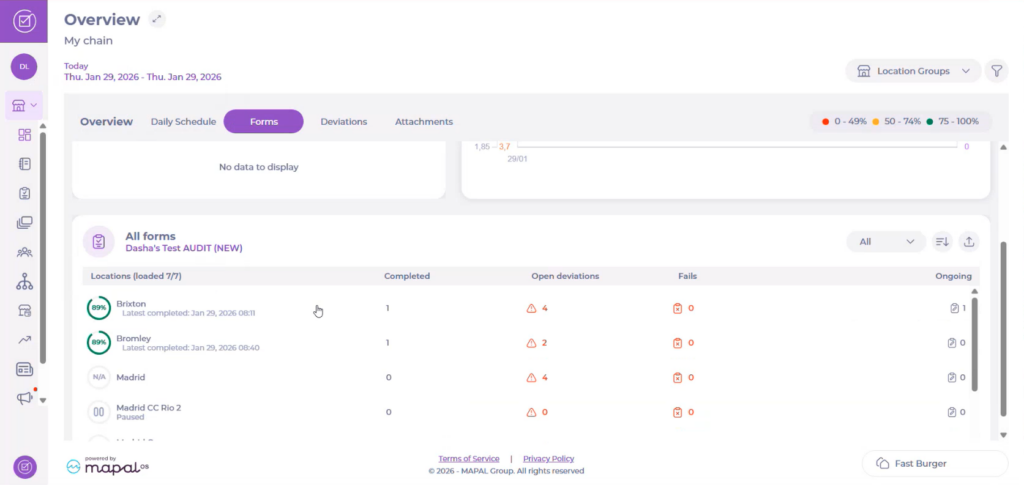Image resolution: width=1024 pixels, height=485 pixels.
Task: Open the DL user avatar
Action: click(24, 66)
